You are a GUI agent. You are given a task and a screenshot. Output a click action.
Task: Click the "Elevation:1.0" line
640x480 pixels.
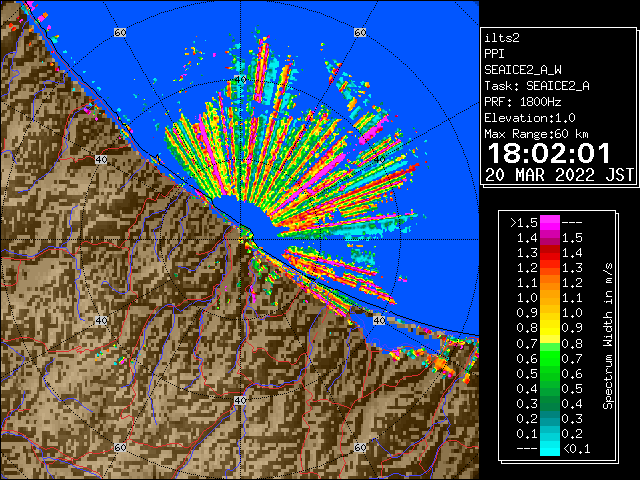pos(530,118)
